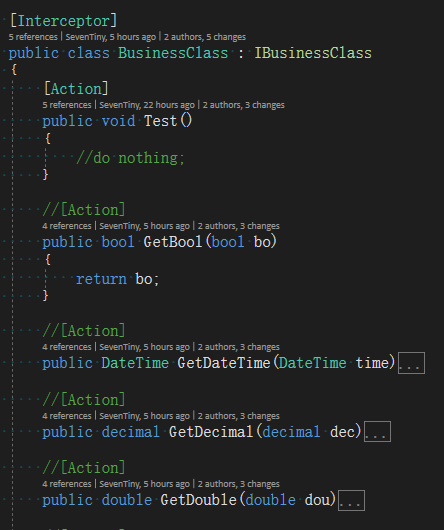
Task: Click the GetBool method name
Action: point(173,242)
